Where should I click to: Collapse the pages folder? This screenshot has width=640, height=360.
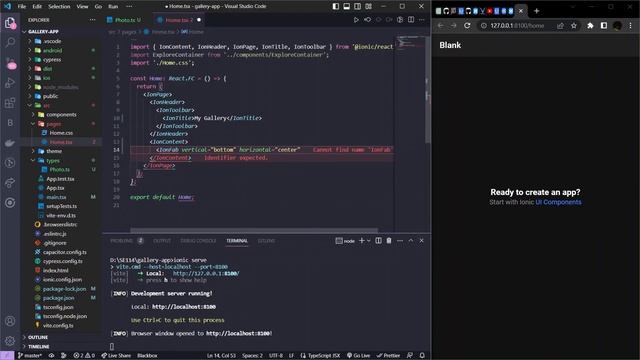point(53,124)
